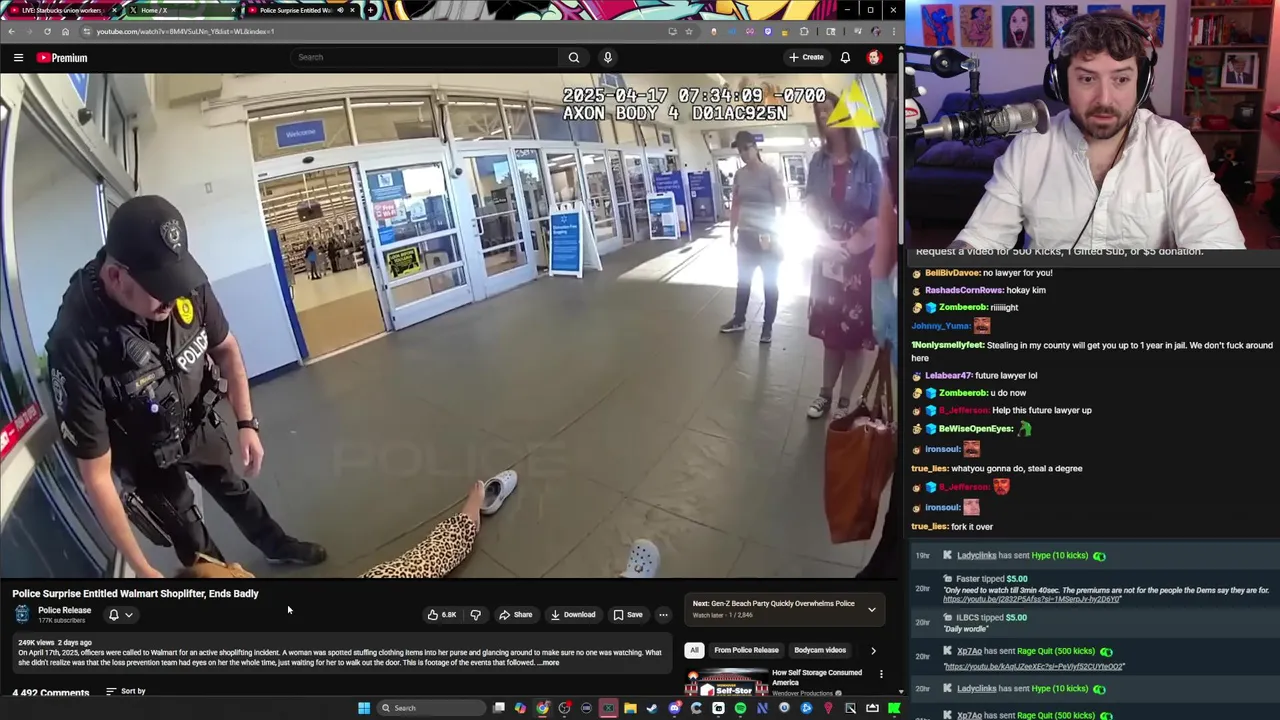Select the Police Surprise Entitled Walmart tab

(x=300, y=10)
